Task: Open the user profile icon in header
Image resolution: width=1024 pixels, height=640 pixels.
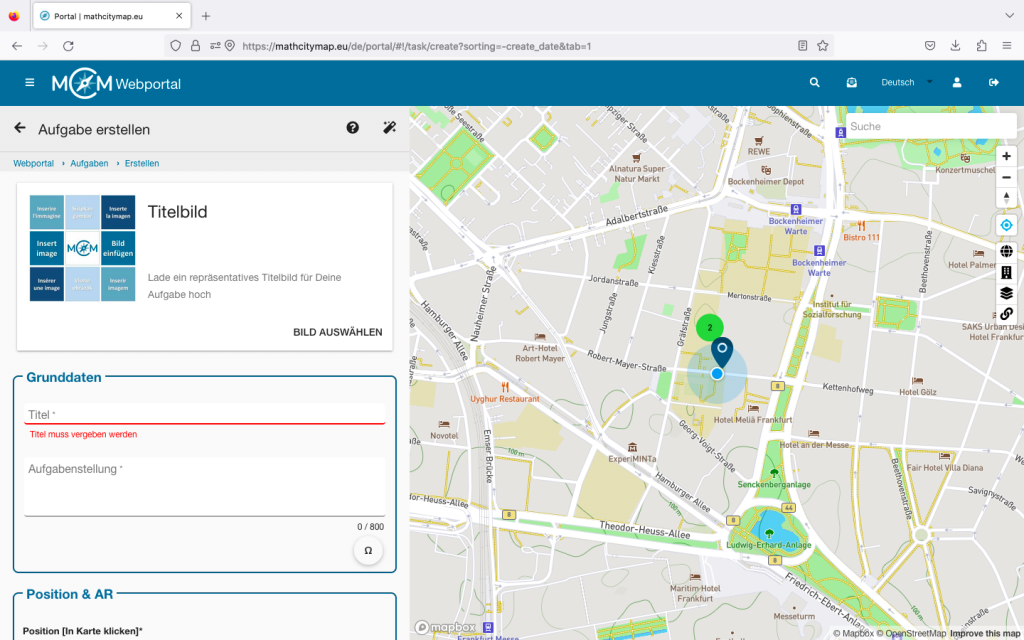Action: coord(957,83)
